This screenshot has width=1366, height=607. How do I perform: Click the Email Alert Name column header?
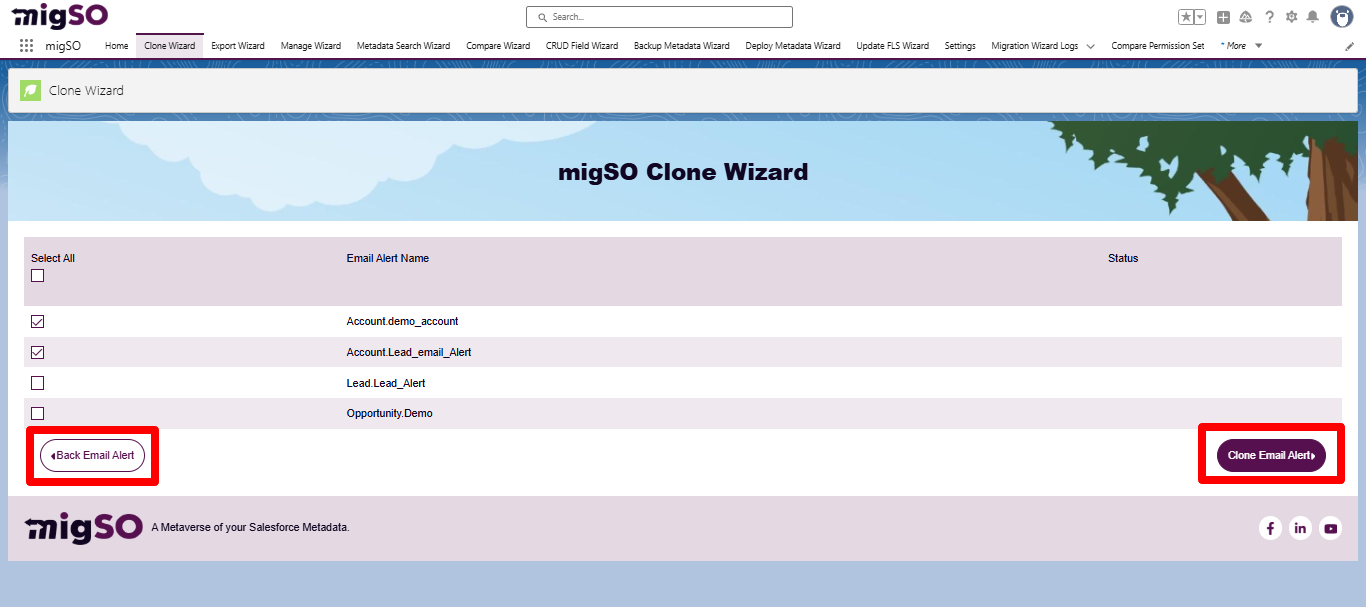(388, 258)
